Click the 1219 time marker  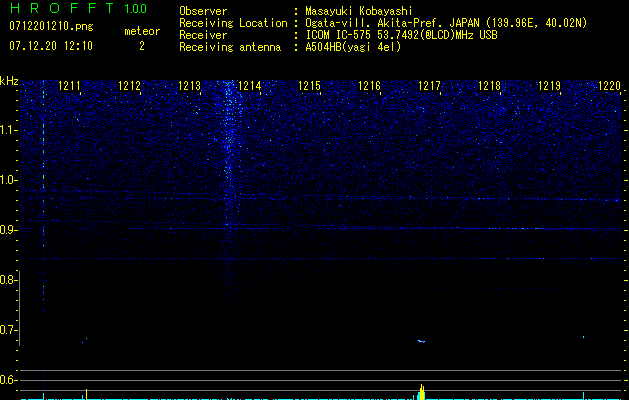[x=549, y=86]
